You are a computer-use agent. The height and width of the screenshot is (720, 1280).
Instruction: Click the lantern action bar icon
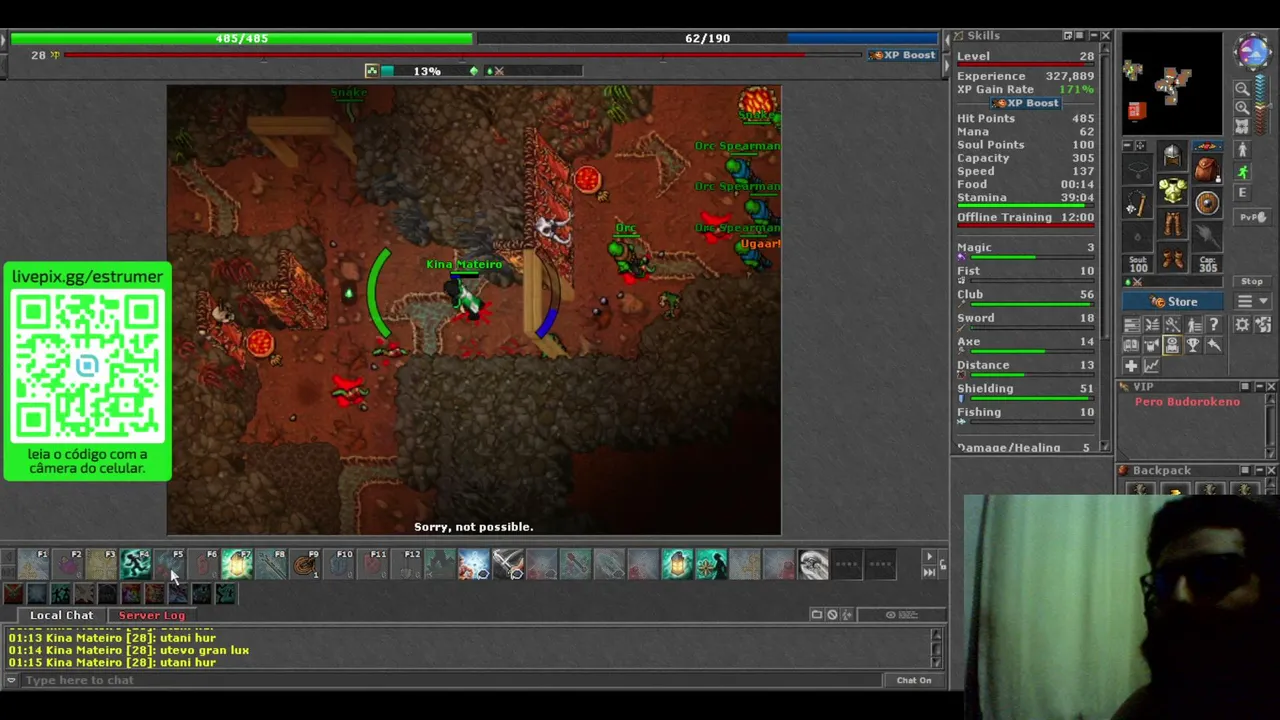(x=677, y=565)
